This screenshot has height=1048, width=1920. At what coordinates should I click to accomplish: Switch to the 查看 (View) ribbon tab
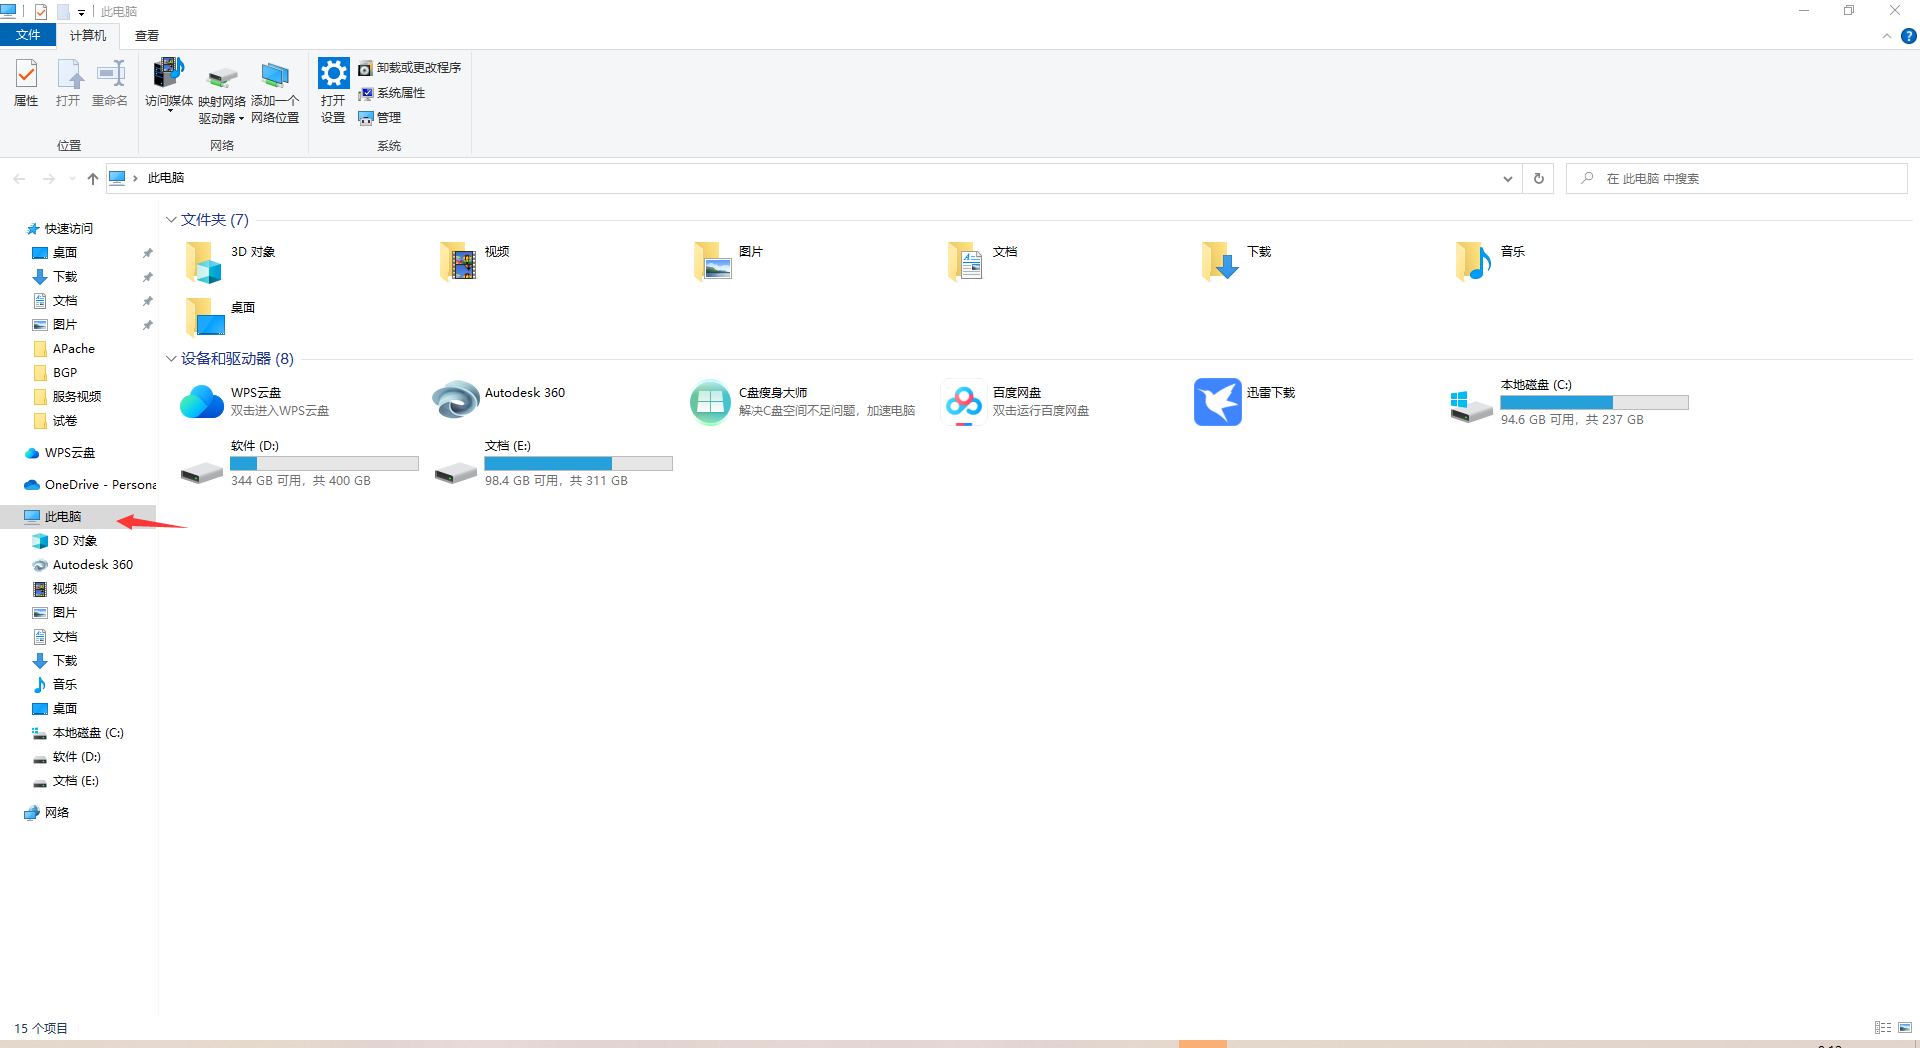tap(147, 36)
